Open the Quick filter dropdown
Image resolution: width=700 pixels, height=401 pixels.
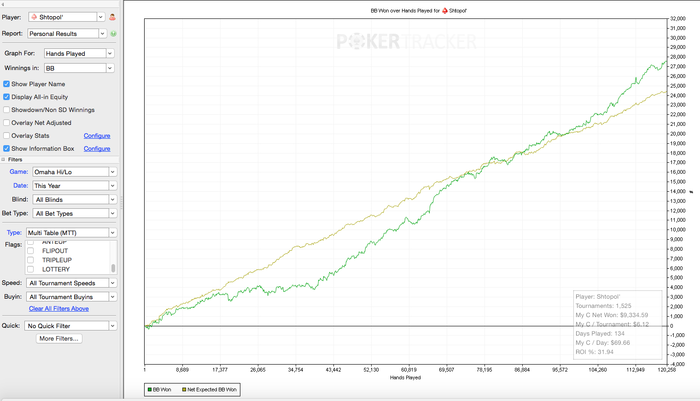click(x=71, y=326)
